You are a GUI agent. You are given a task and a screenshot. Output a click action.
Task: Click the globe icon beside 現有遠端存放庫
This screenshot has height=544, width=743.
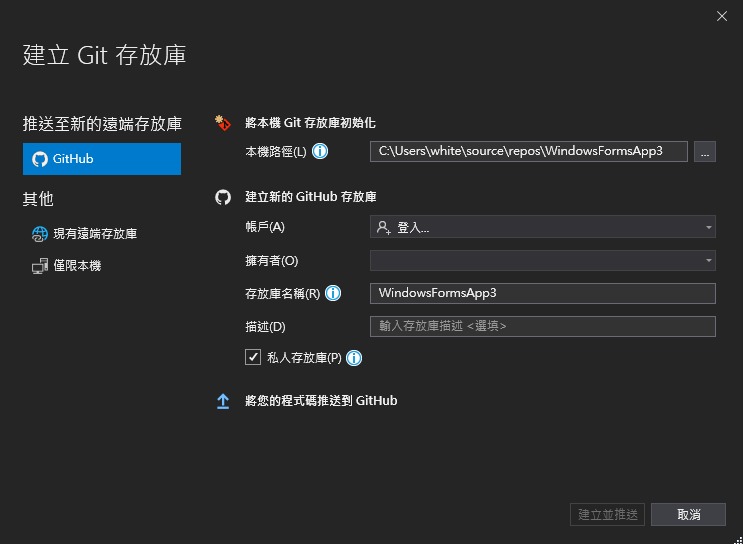point(40,234)
